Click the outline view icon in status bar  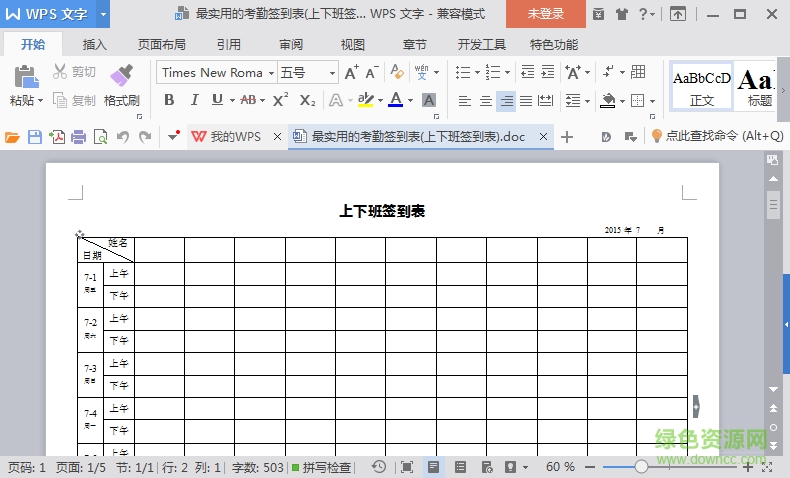click(460, 467)
